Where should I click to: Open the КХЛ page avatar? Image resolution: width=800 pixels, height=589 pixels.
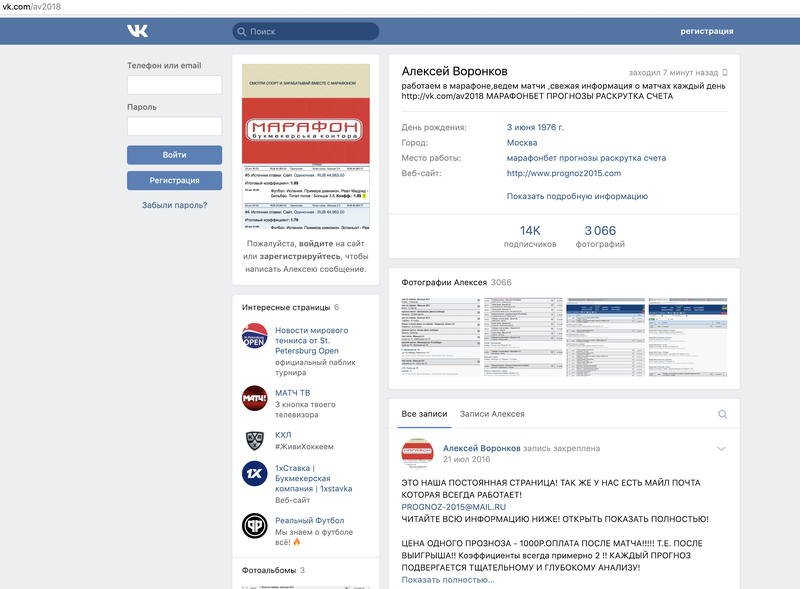click(x=255, y=440)
